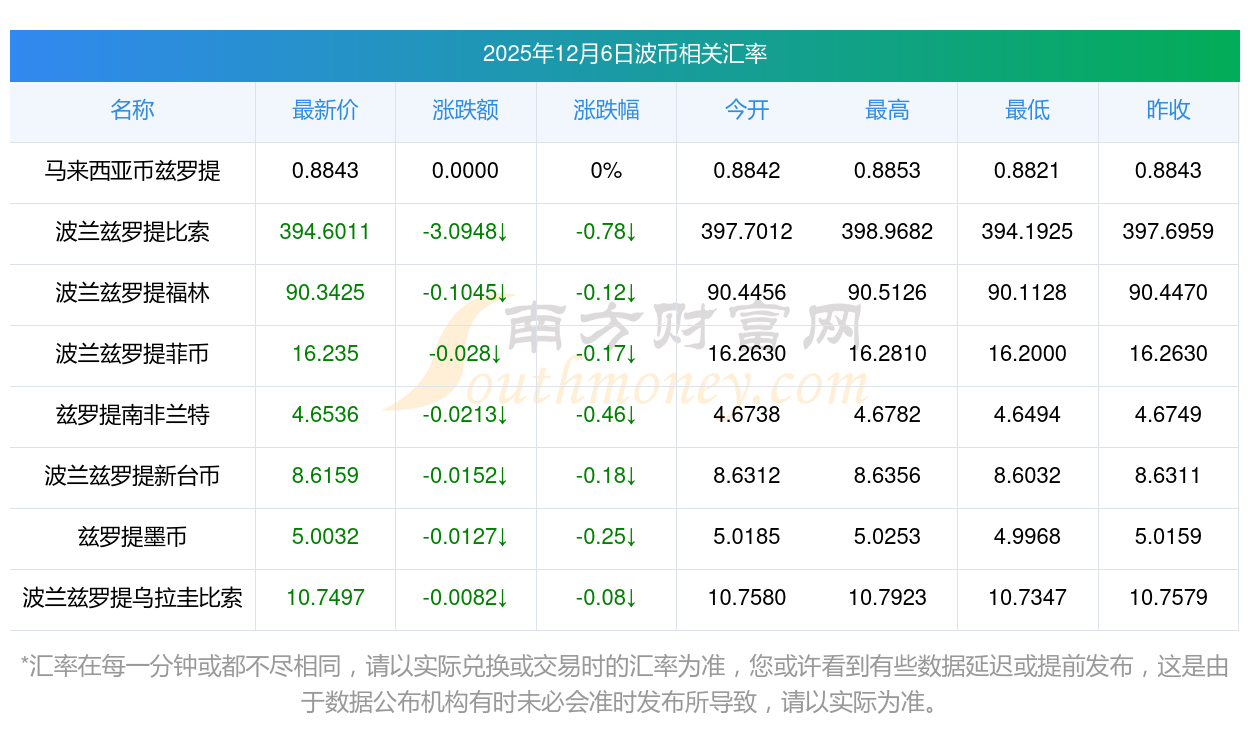Screen dimensions: 1250x733
Task: Click the change percent -0.46↓
Action: pyautogui.click(x=606, y=415)
